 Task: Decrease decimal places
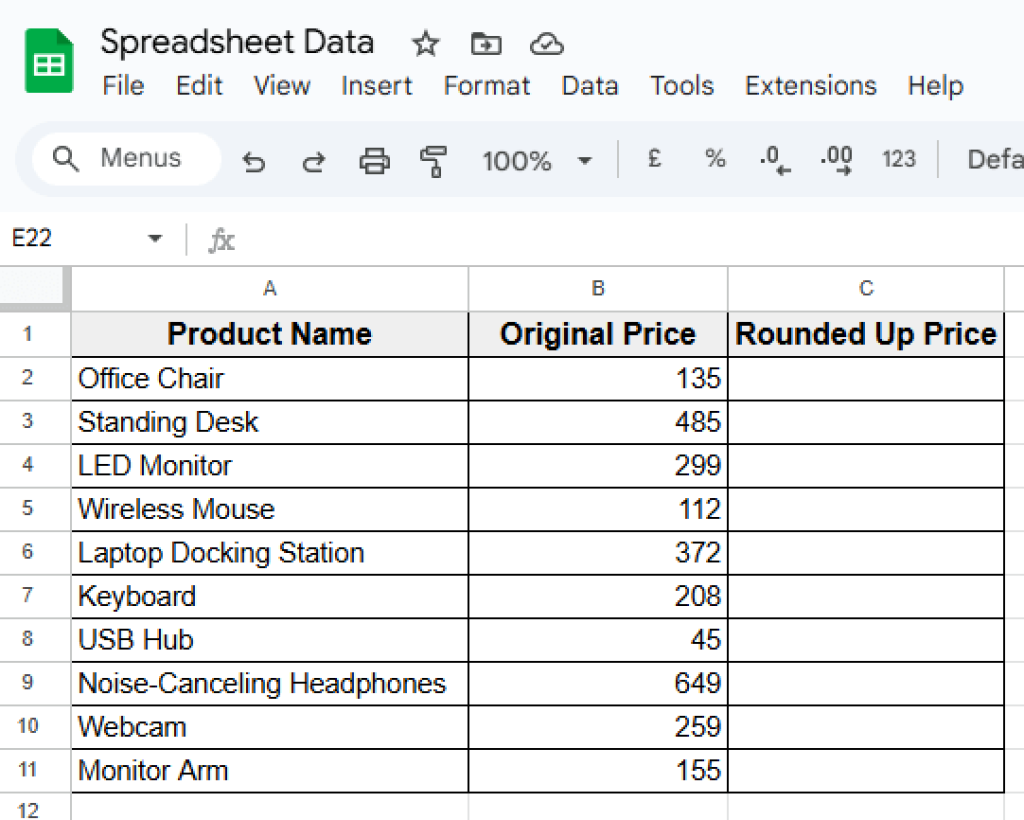click(774, 160)
